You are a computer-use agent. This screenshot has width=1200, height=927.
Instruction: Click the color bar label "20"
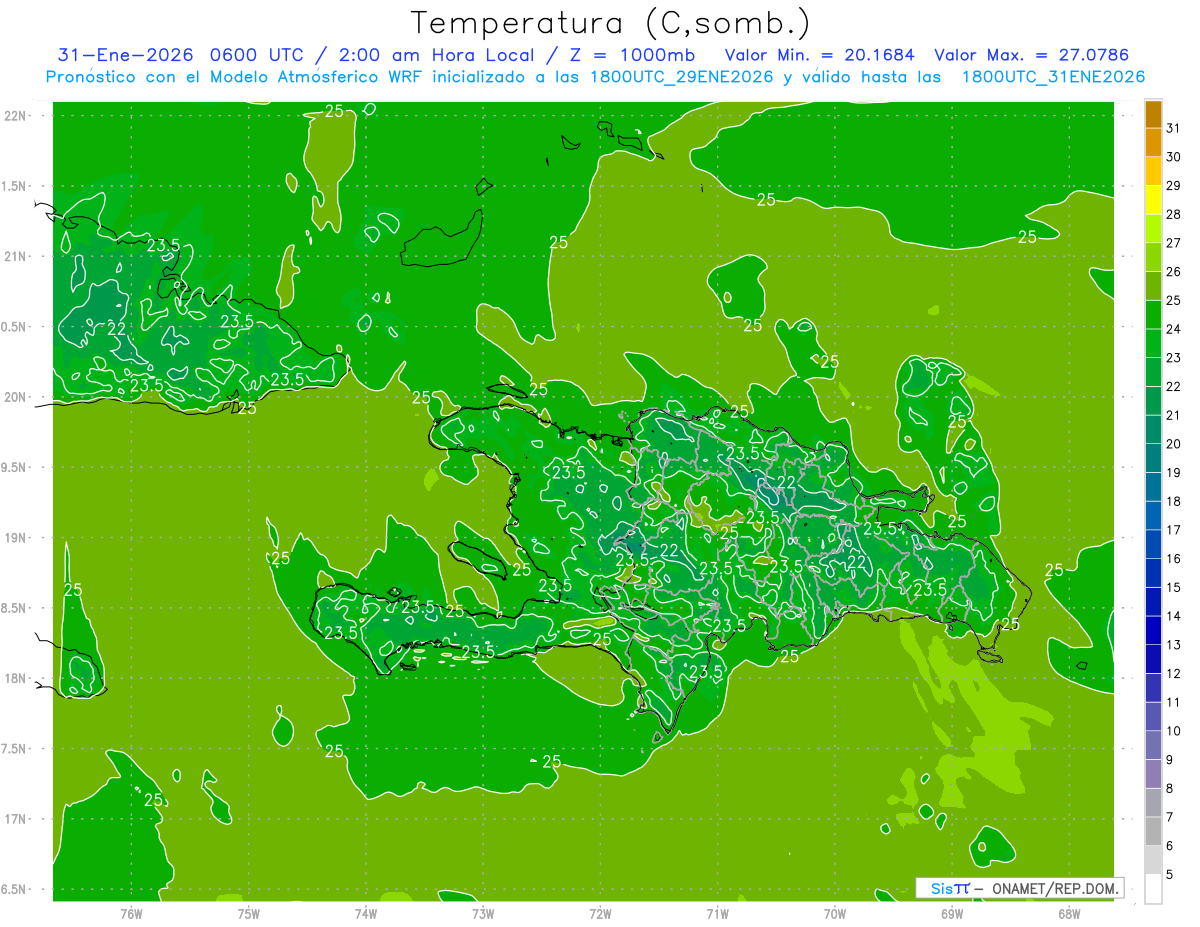click(x=1173, y=444)
